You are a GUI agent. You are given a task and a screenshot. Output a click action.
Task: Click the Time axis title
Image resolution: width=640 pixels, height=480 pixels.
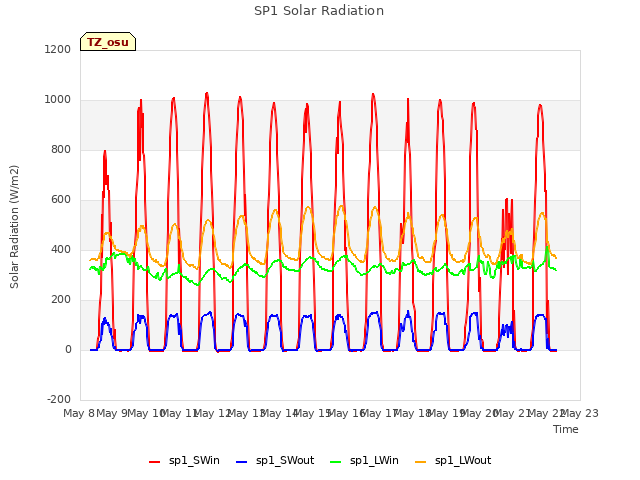click(565, 429)
